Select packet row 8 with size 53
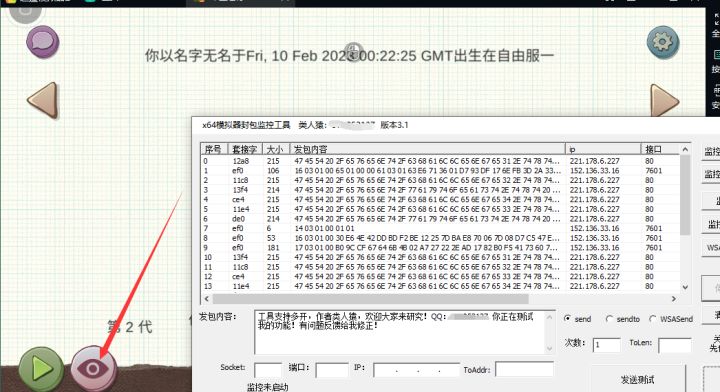Screen dimensions: 720x392 (440, 238)
